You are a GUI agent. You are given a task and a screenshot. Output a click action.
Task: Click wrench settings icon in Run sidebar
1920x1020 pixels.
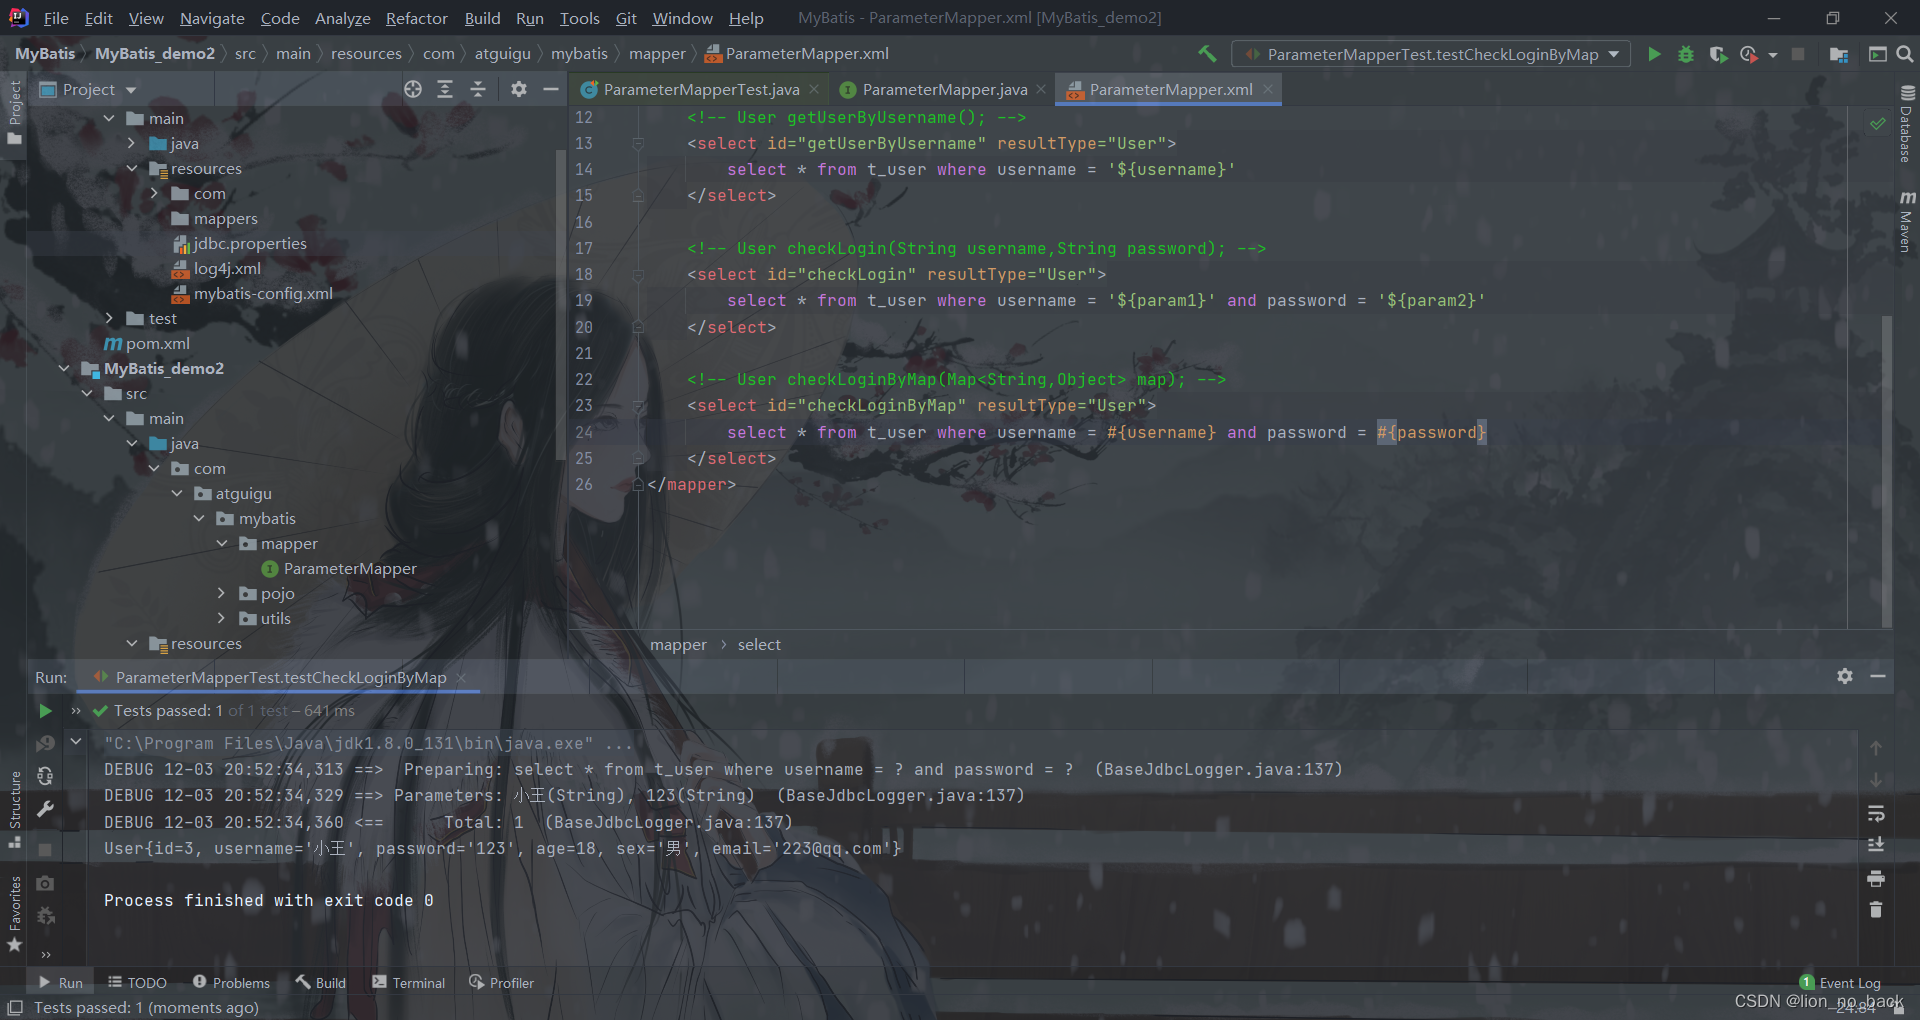click(x=45, y=809)
